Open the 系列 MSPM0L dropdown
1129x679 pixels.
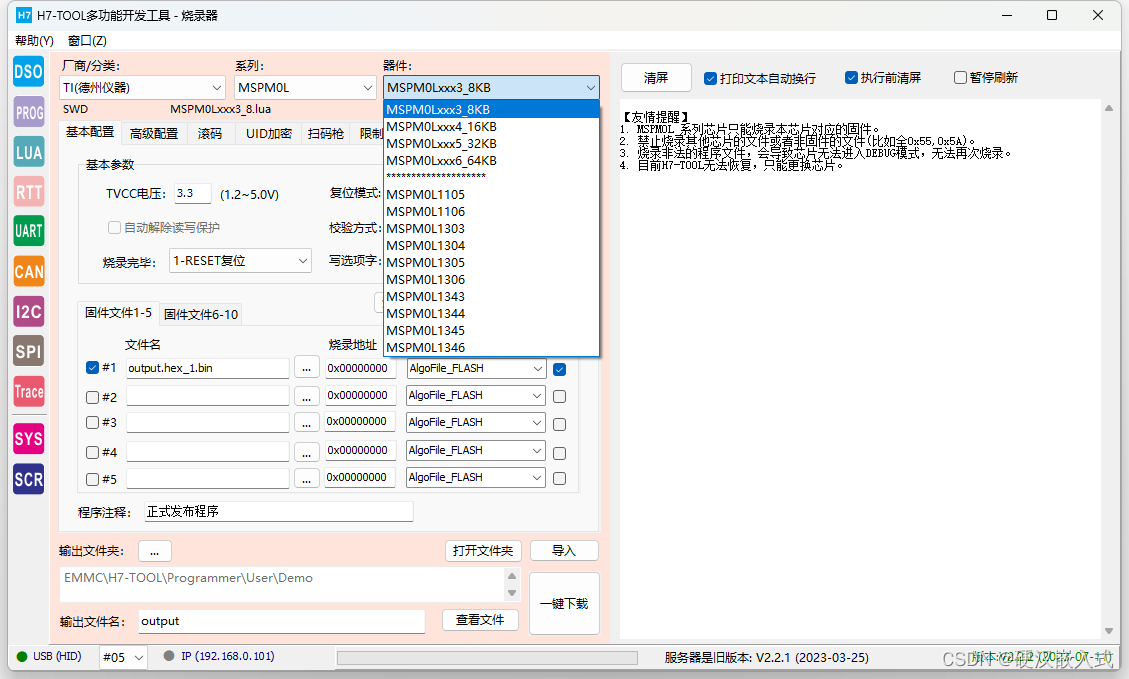click(x=305, y=88)
